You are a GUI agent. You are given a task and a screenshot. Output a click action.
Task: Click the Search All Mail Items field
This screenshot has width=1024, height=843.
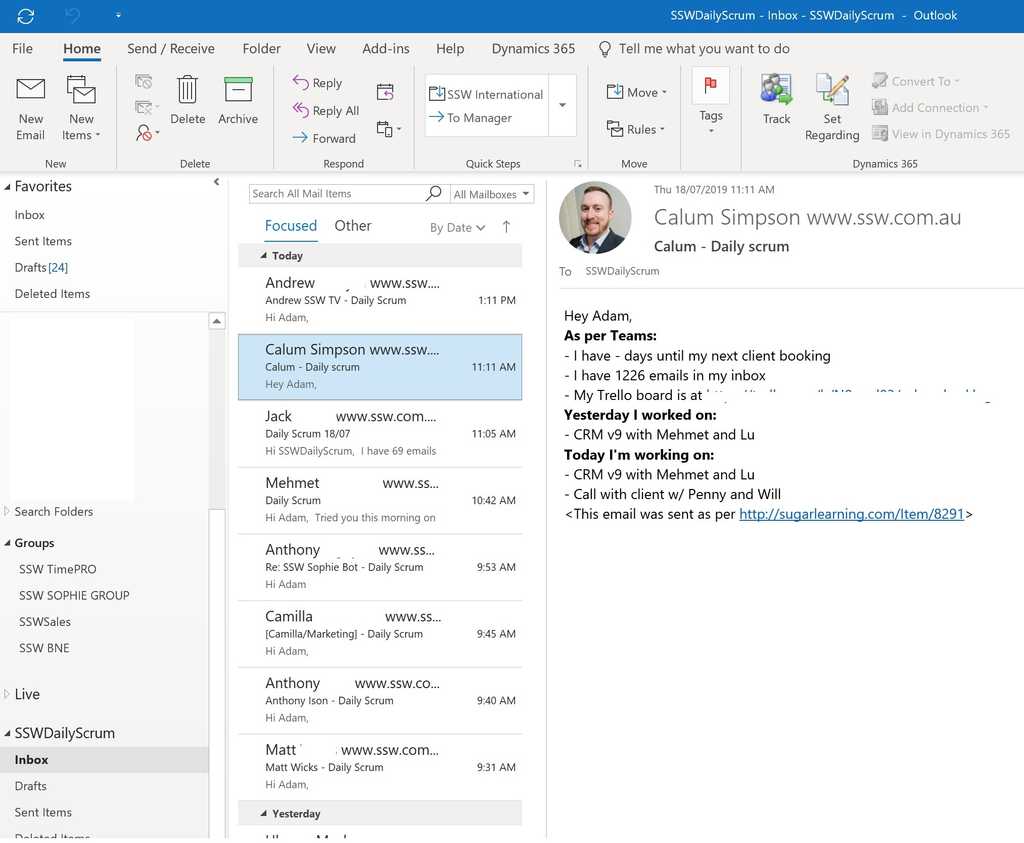point(330,193)
